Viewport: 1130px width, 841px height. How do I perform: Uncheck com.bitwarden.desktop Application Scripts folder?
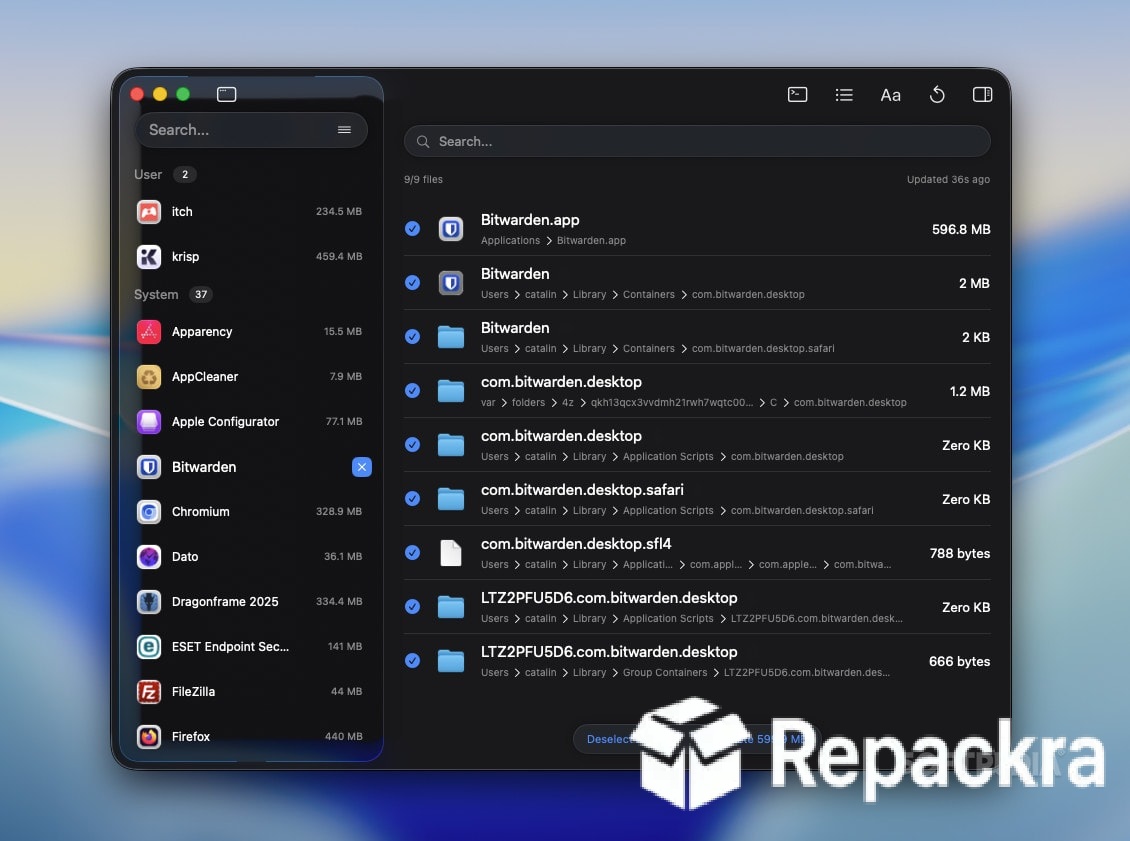tap(412, 445)
